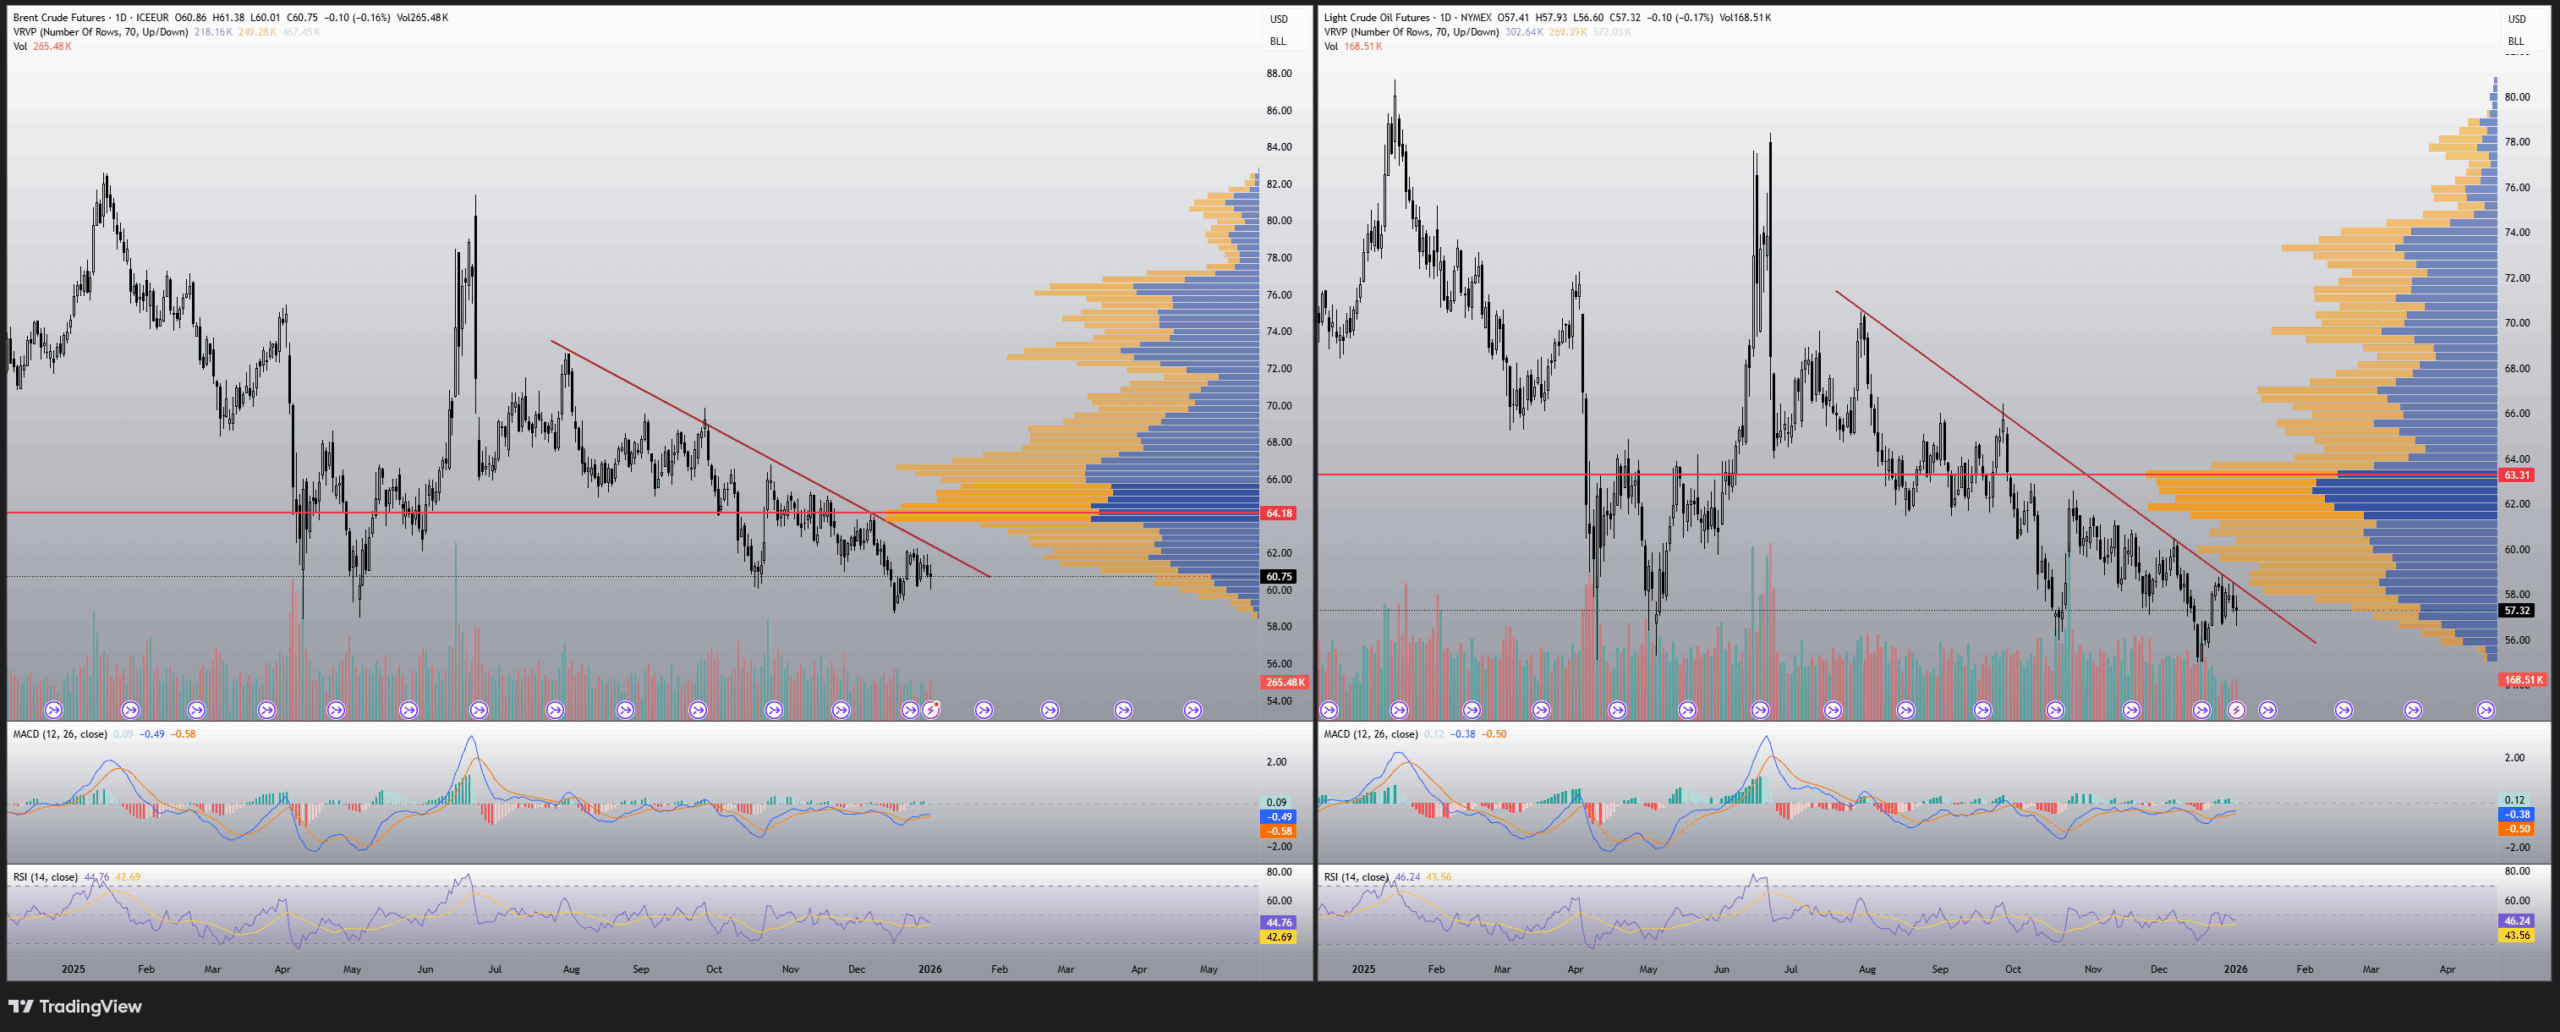Open the TradingView logo link
Viewport: 2560px width, 1032px height.
point(76,1006)
